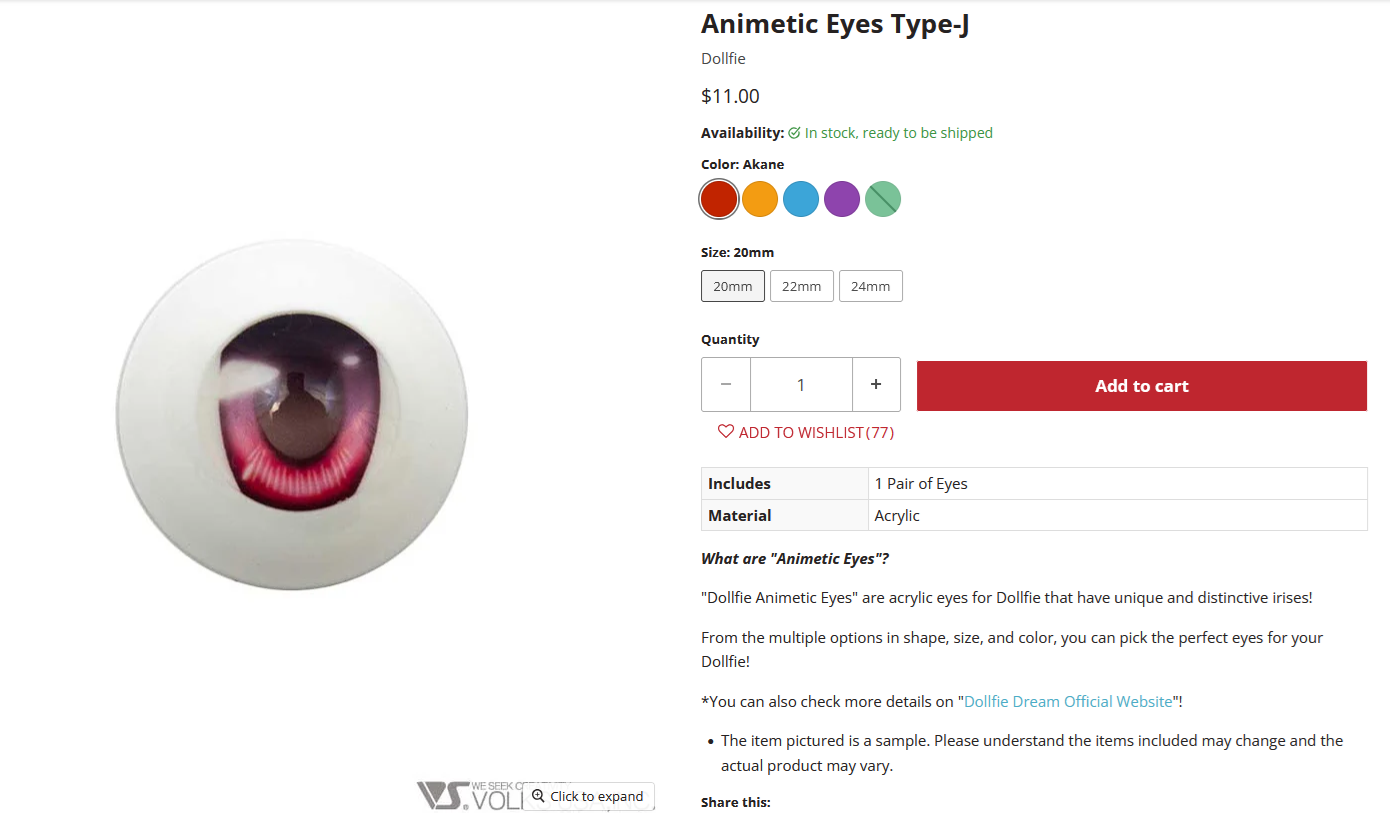1390x813 pixels.
Task: Pick the blue color swatch
Action: [x=801, y=199]
